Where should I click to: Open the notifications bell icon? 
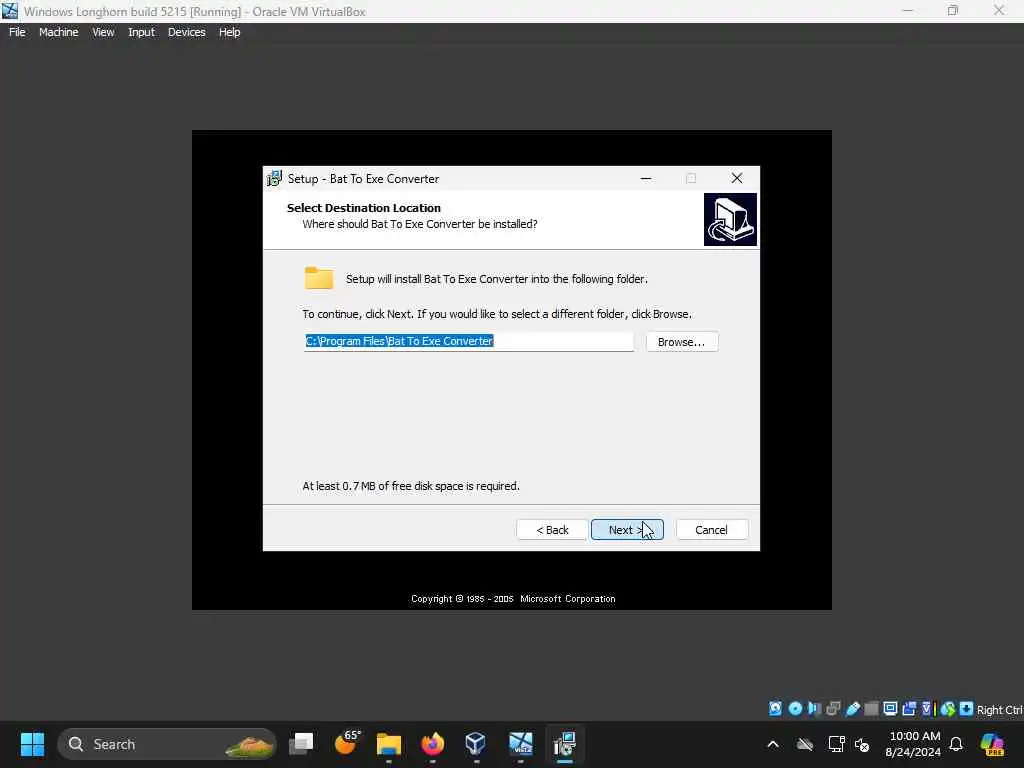pyautogui.click(x=956, y=744)
